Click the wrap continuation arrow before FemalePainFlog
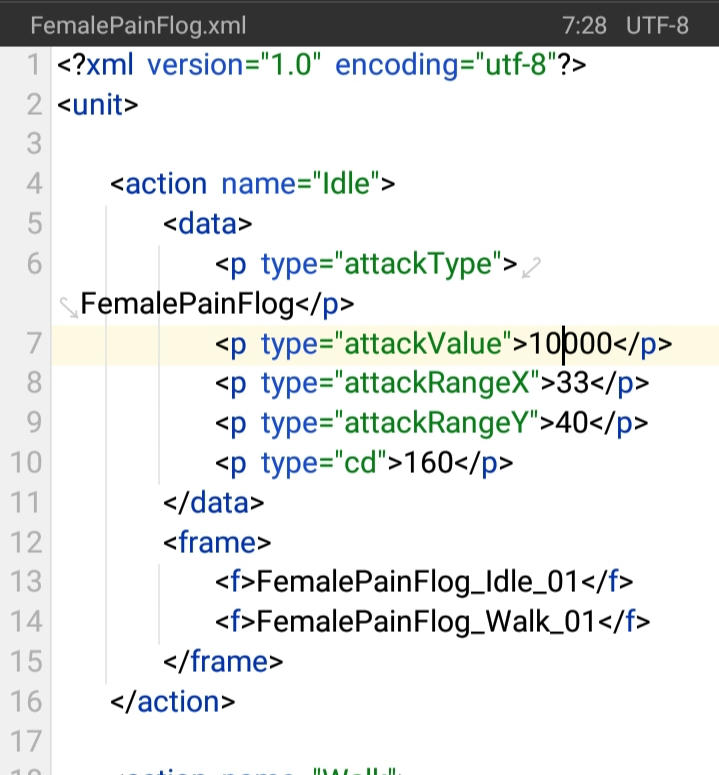The height and width of the screenshot is (775, 719). point(68,307)
